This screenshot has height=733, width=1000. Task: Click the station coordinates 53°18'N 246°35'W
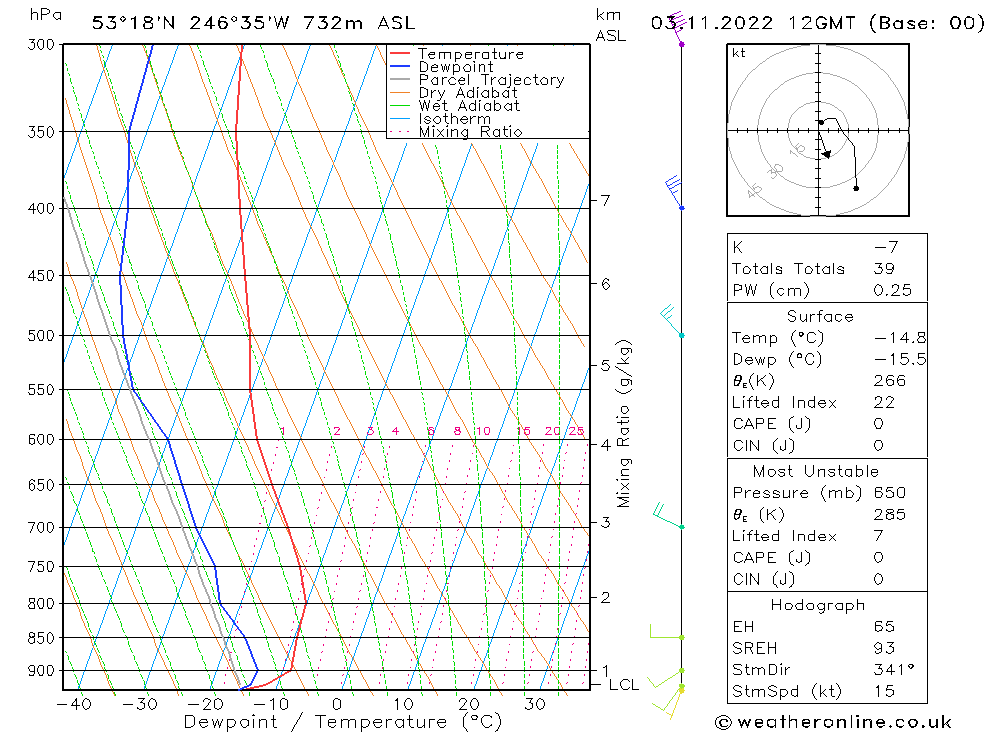click(x=191, y=23)
